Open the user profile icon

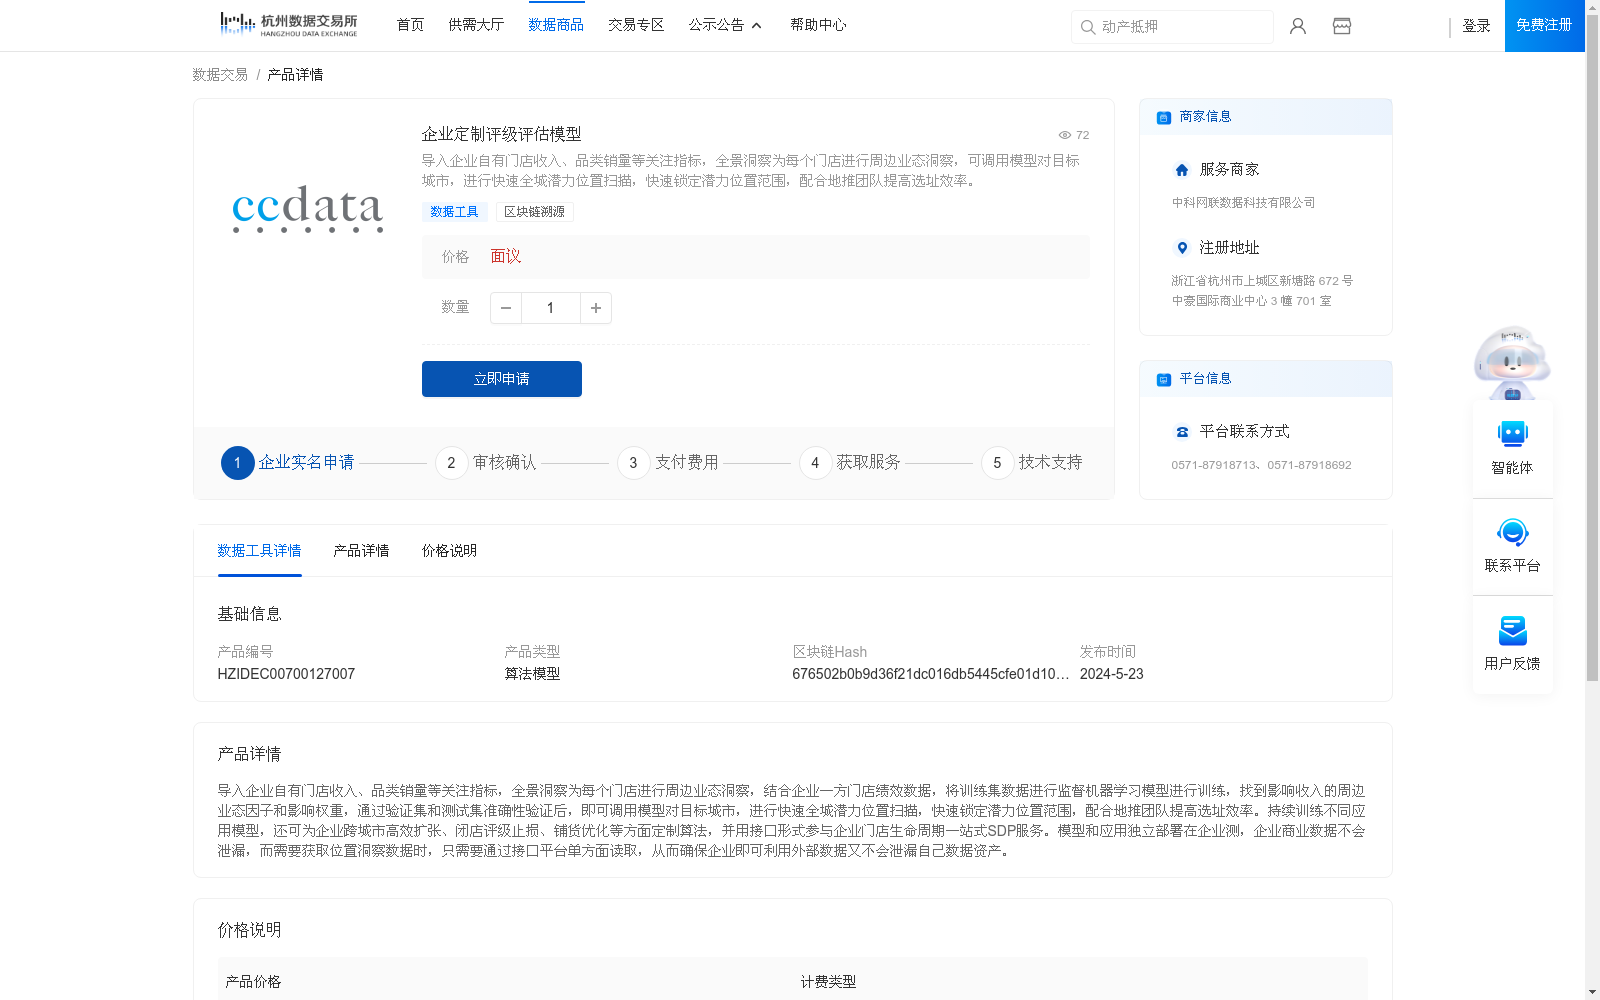[1298, 26]
